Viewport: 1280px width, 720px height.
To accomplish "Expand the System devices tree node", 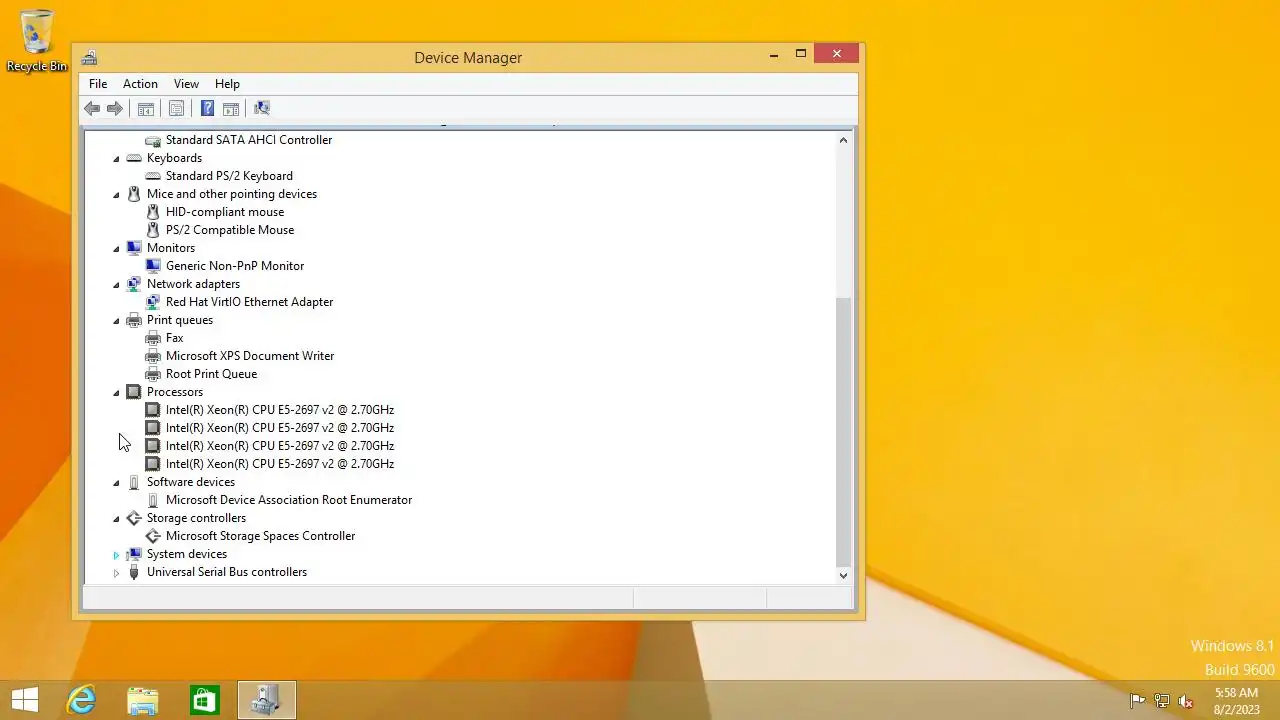I will 116,554.
